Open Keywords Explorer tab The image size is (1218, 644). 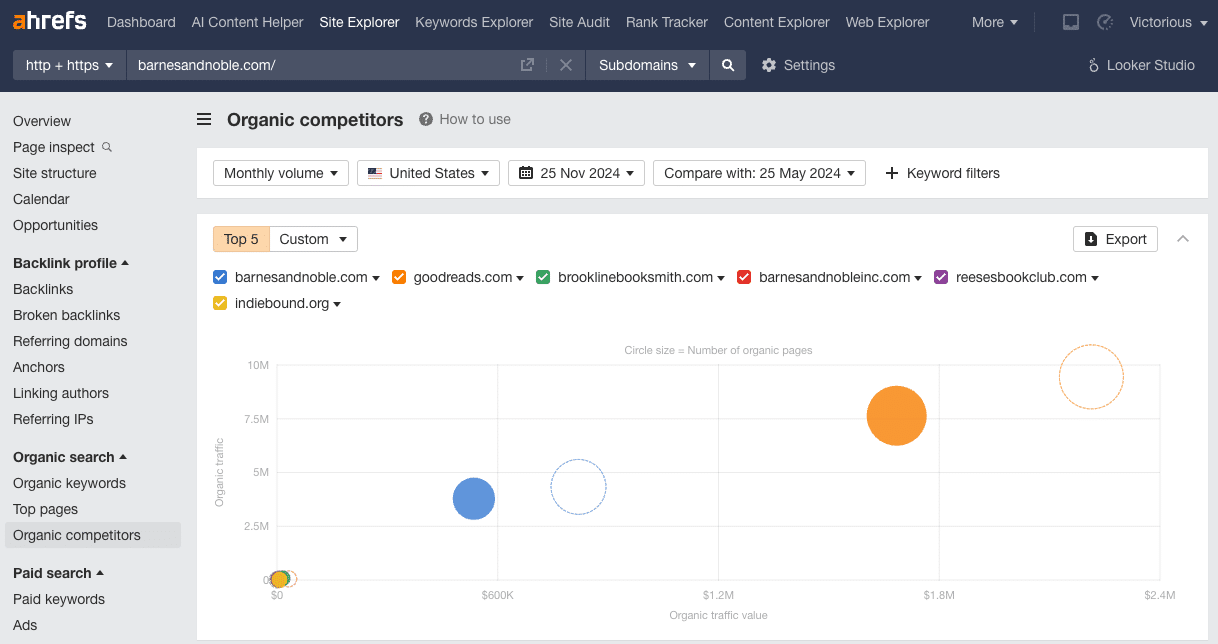click(474, 22)
